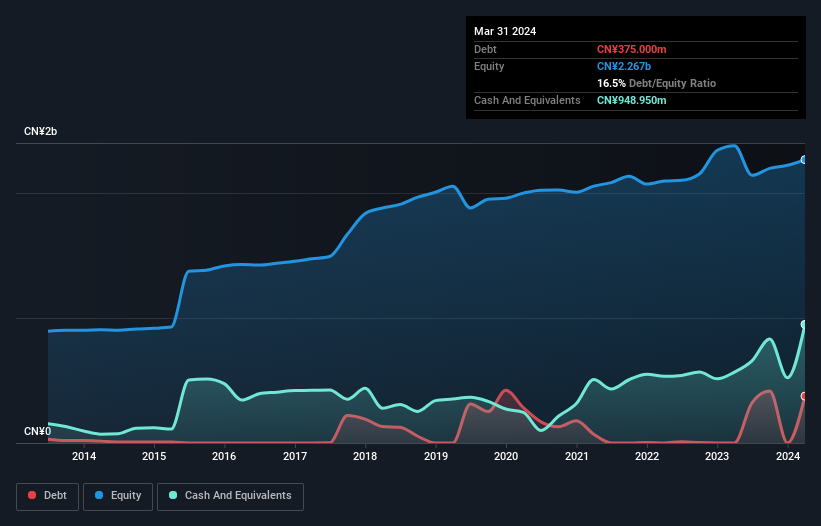Click the CN¥0 y-axis label
The image size is (821, 526).
pyautogui.click(x=37, y=432)
